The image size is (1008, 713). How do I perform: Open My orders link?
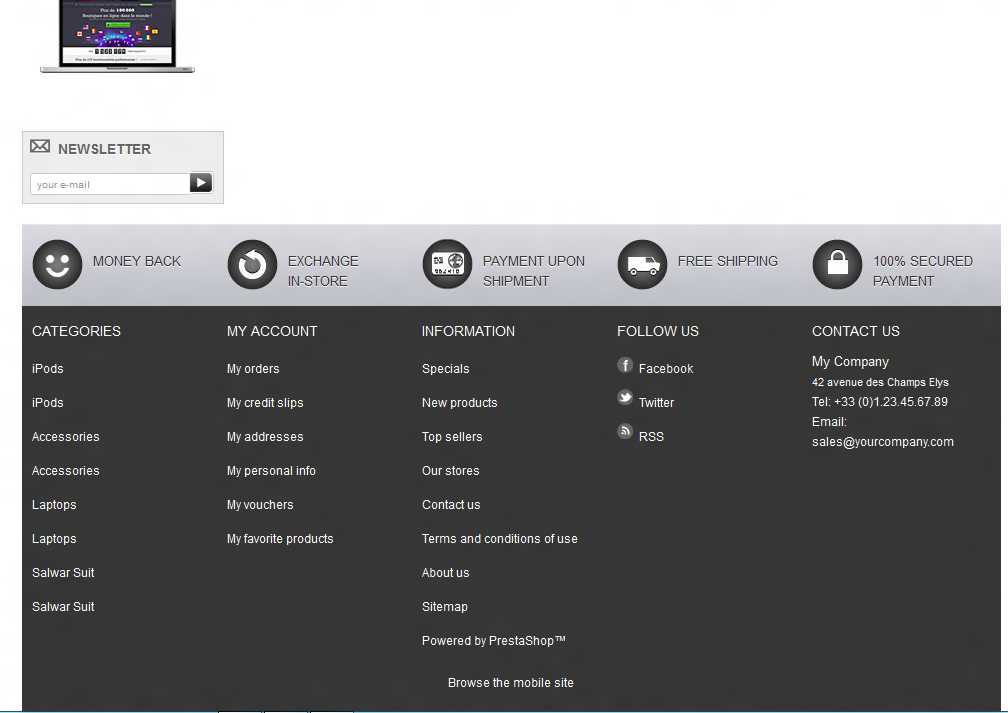click(x=253, y=369)
